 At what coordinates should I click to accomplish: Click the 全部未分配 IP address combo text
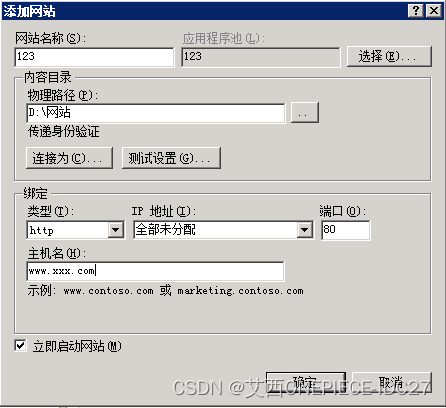pyautogui.click(x=165, y=230)
